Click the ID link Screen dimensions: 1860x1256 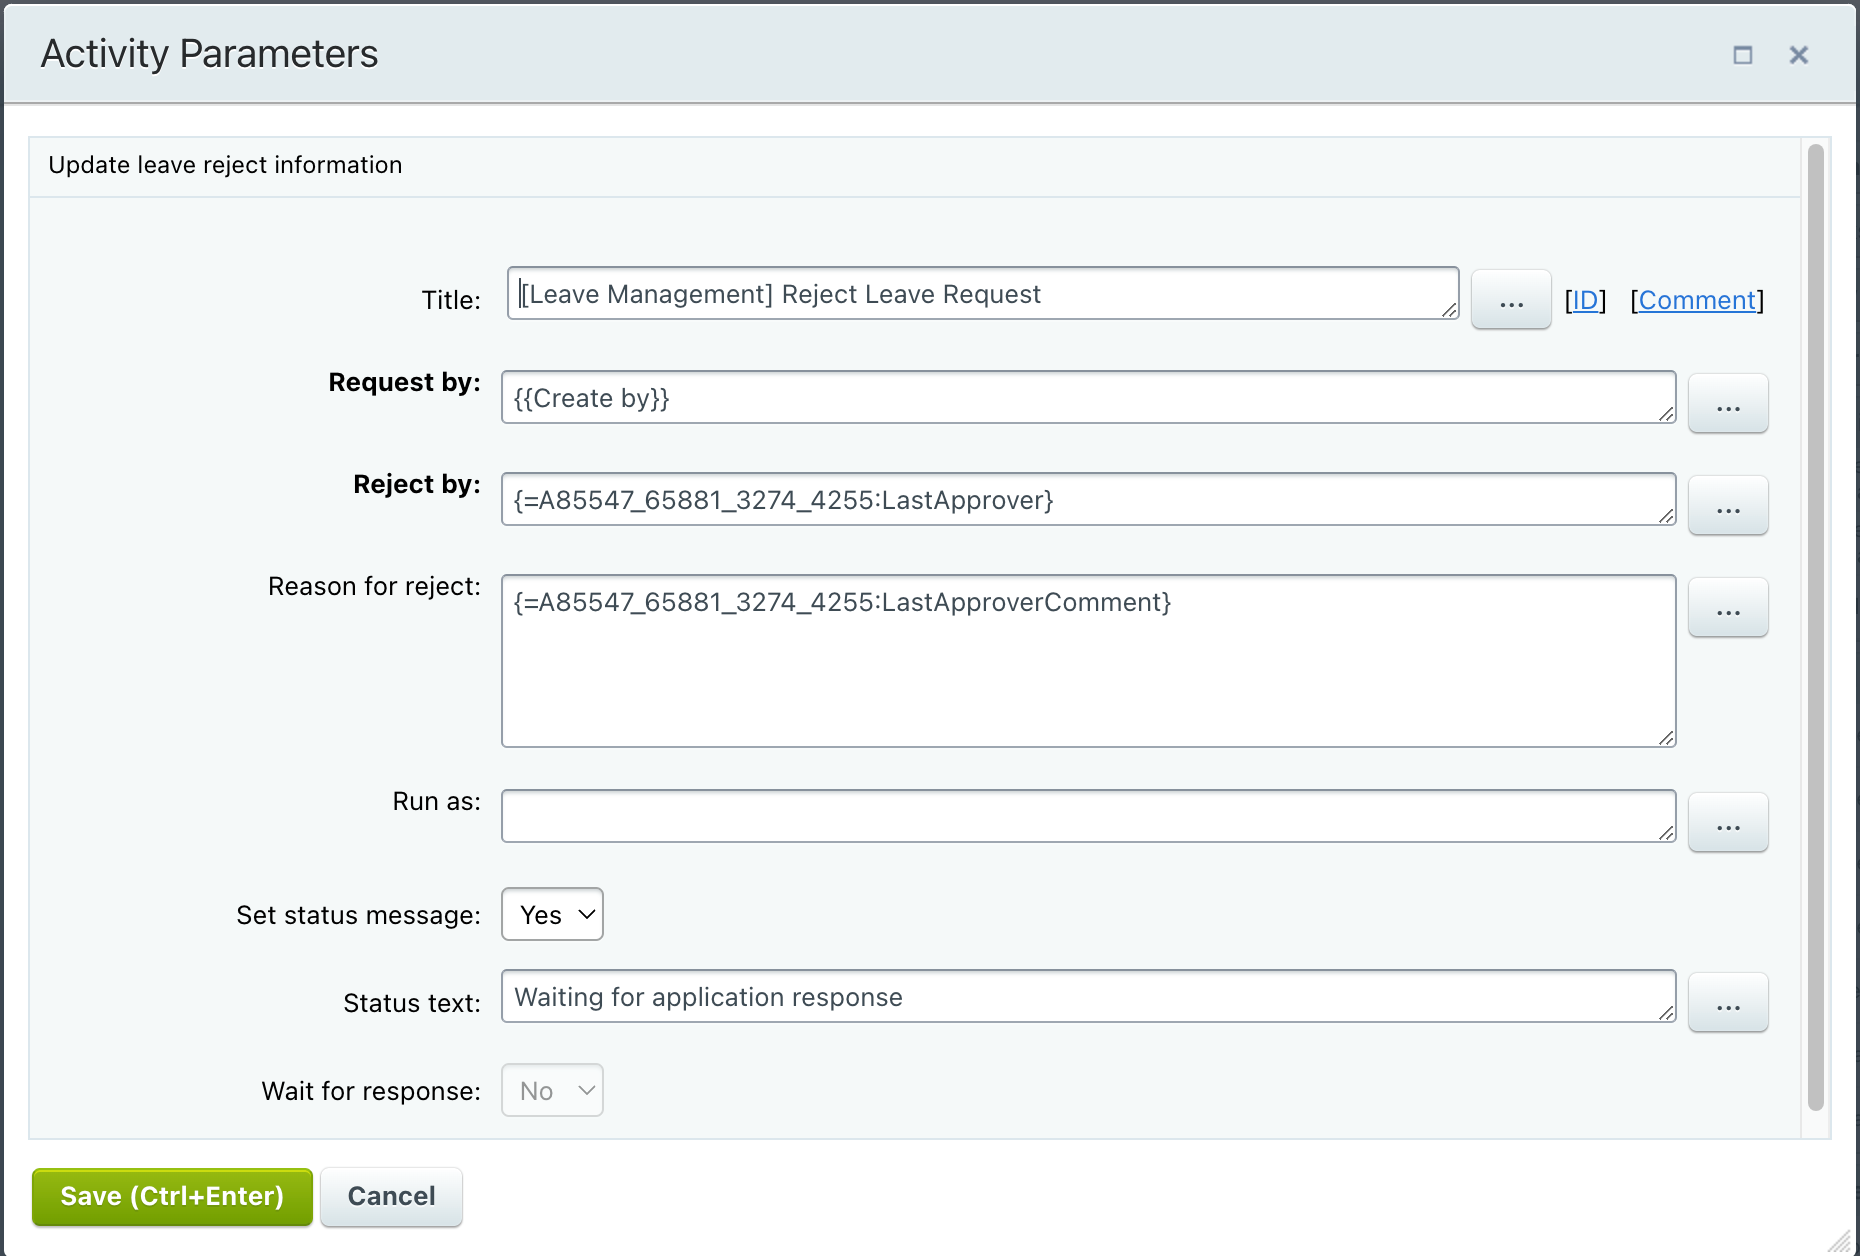click(x=1585, y=300)
